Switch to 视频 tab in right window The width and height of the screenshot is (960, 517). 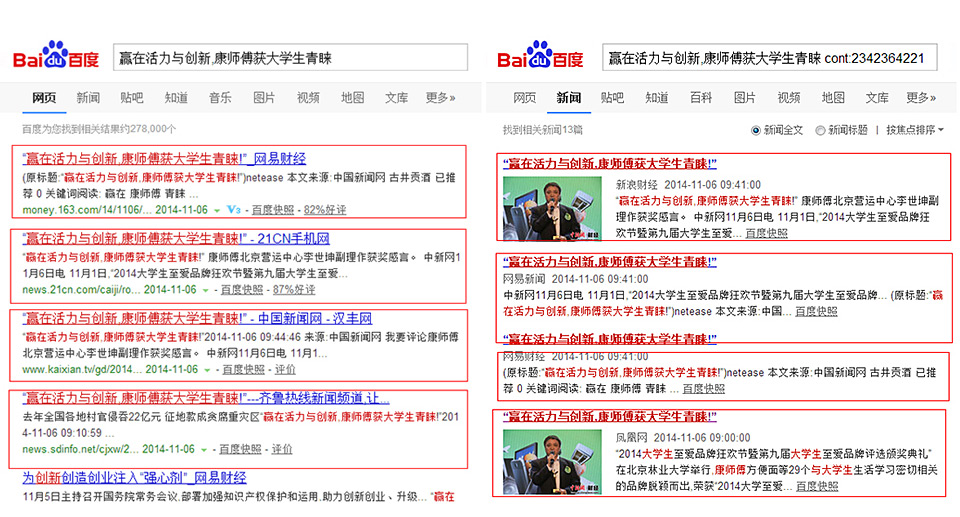click(x=789, y=97)
